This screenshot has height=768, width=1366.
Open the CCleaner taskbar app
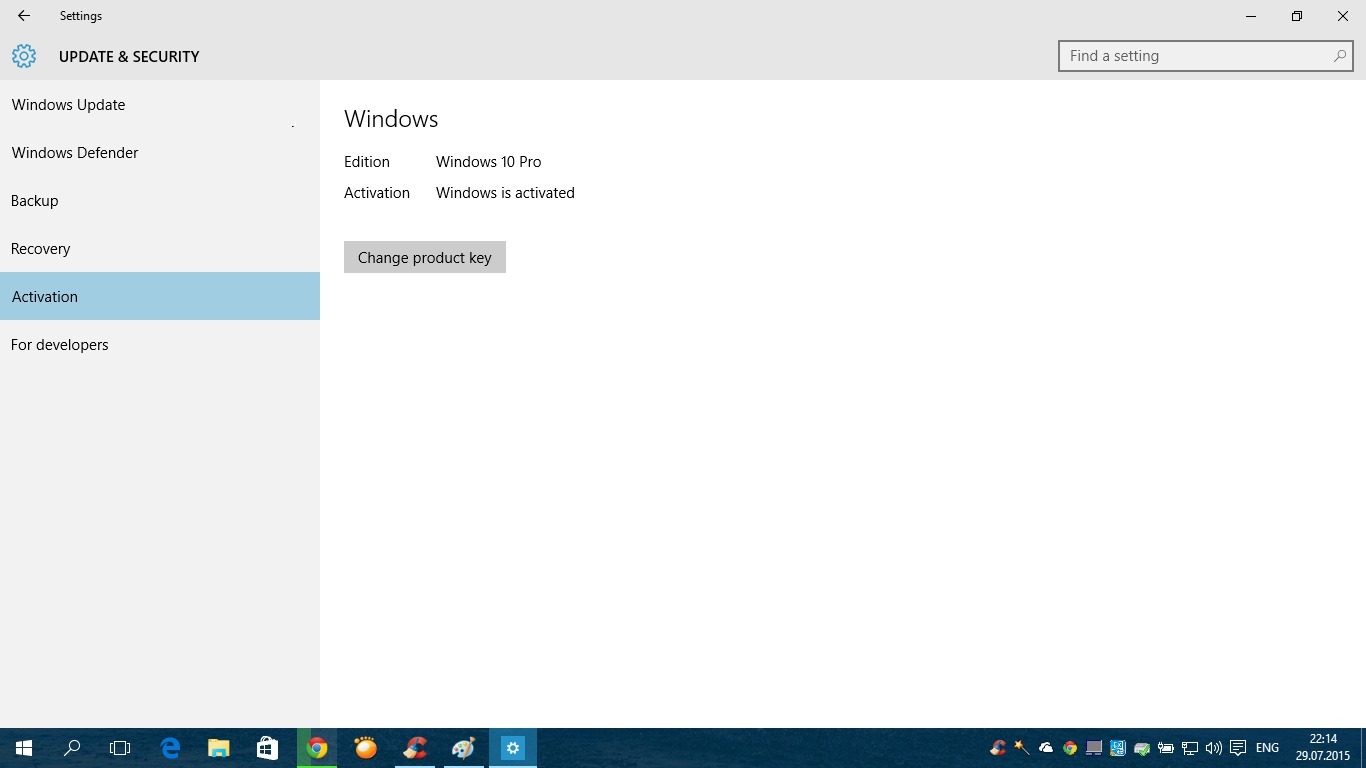414,748
